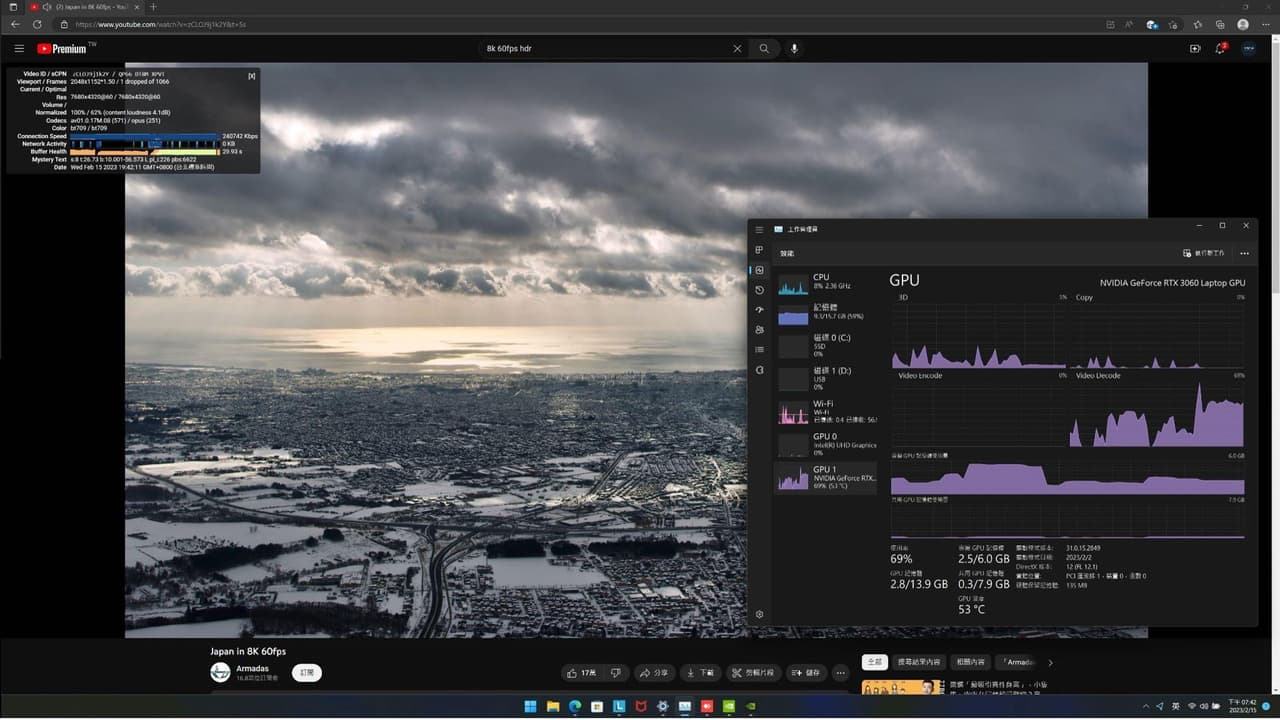Select the Wi-Fi performance entry
Viewport: 1280px width, 720px height.
tap(826, 412)
